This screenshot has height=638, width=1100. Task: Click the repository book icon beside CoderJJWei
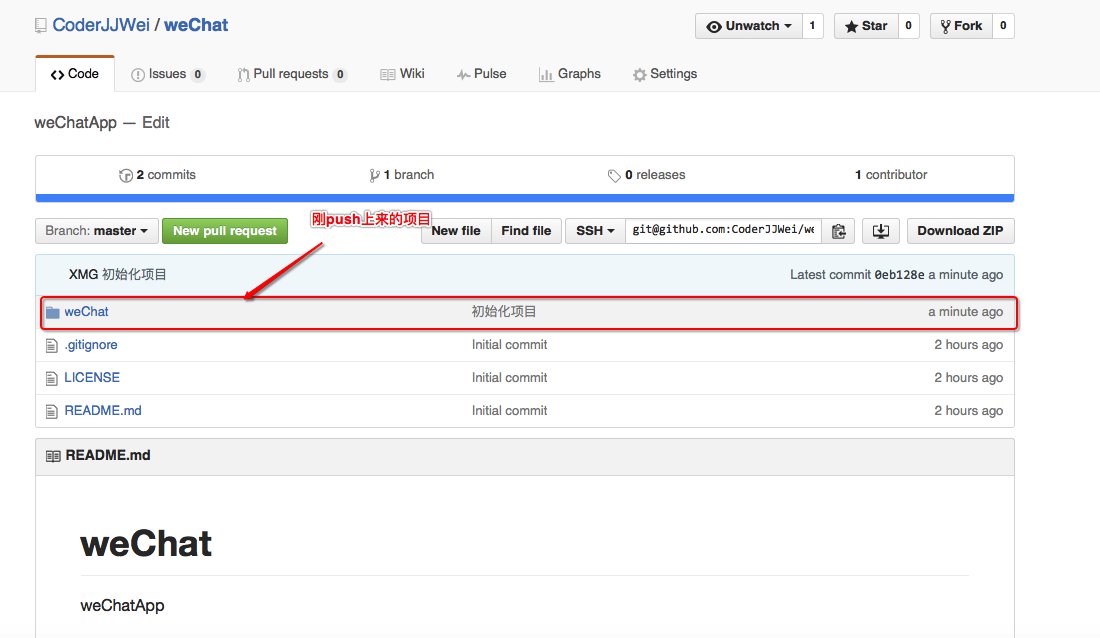tap(41, 26)
